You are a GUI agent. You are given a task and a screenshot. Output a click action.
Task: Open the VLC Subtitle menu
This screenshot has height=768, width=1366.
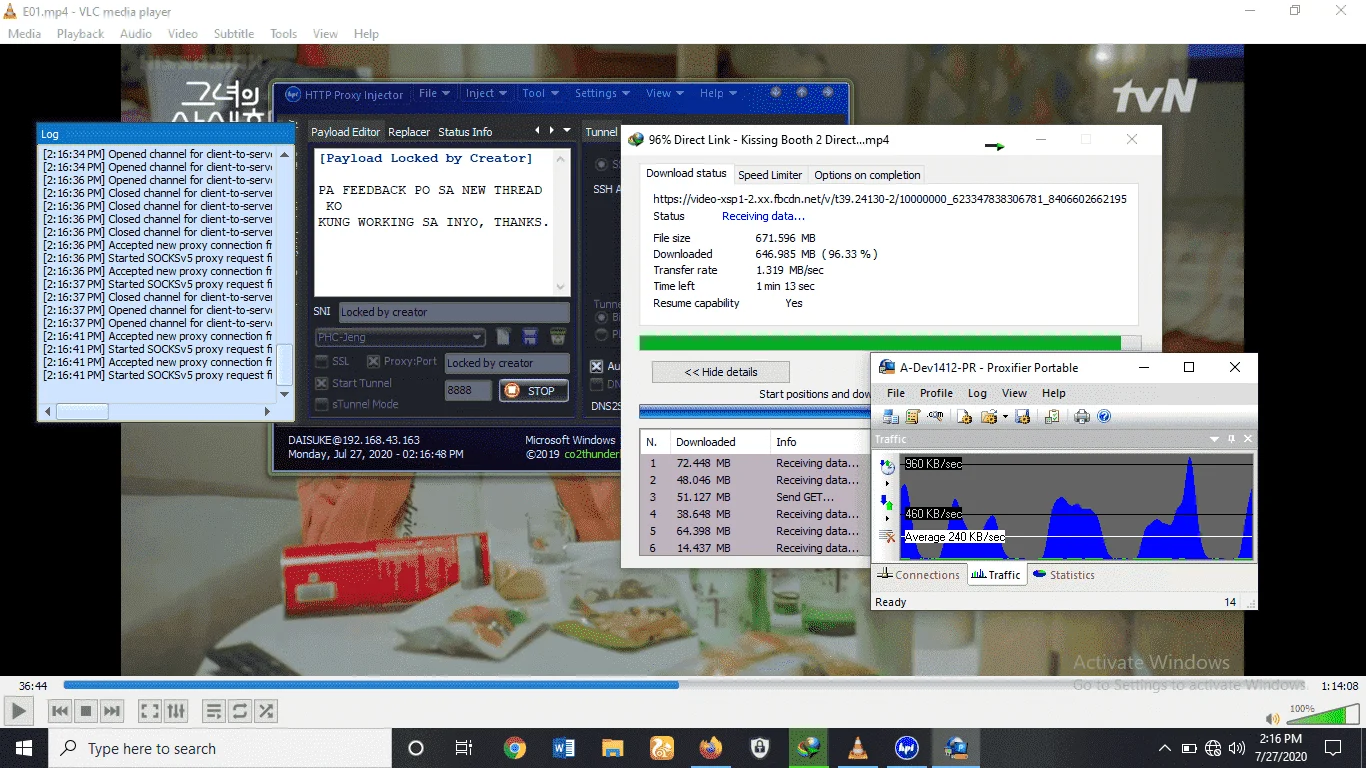[234, 33]
